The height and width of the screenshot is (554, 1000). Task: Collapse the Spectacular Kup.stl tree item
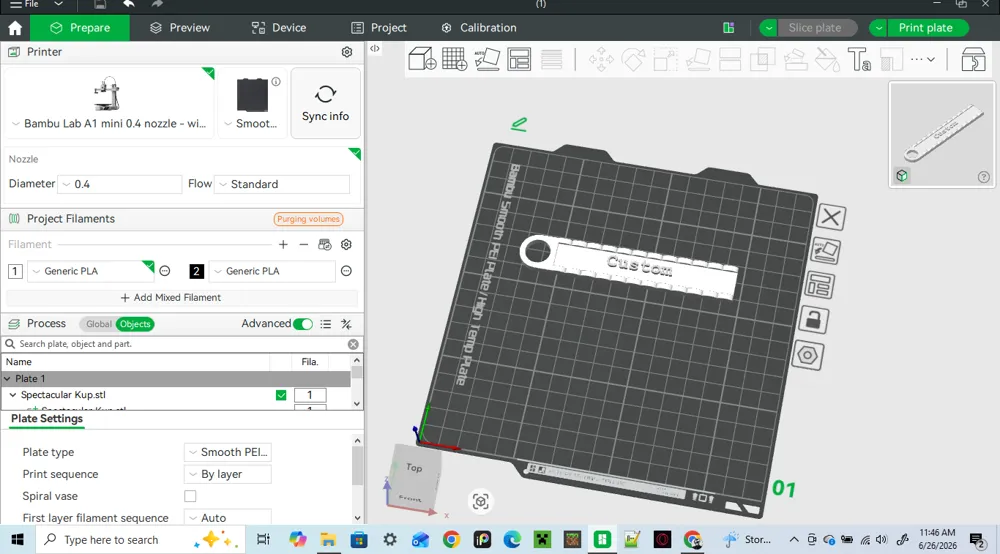pos(13,395)
